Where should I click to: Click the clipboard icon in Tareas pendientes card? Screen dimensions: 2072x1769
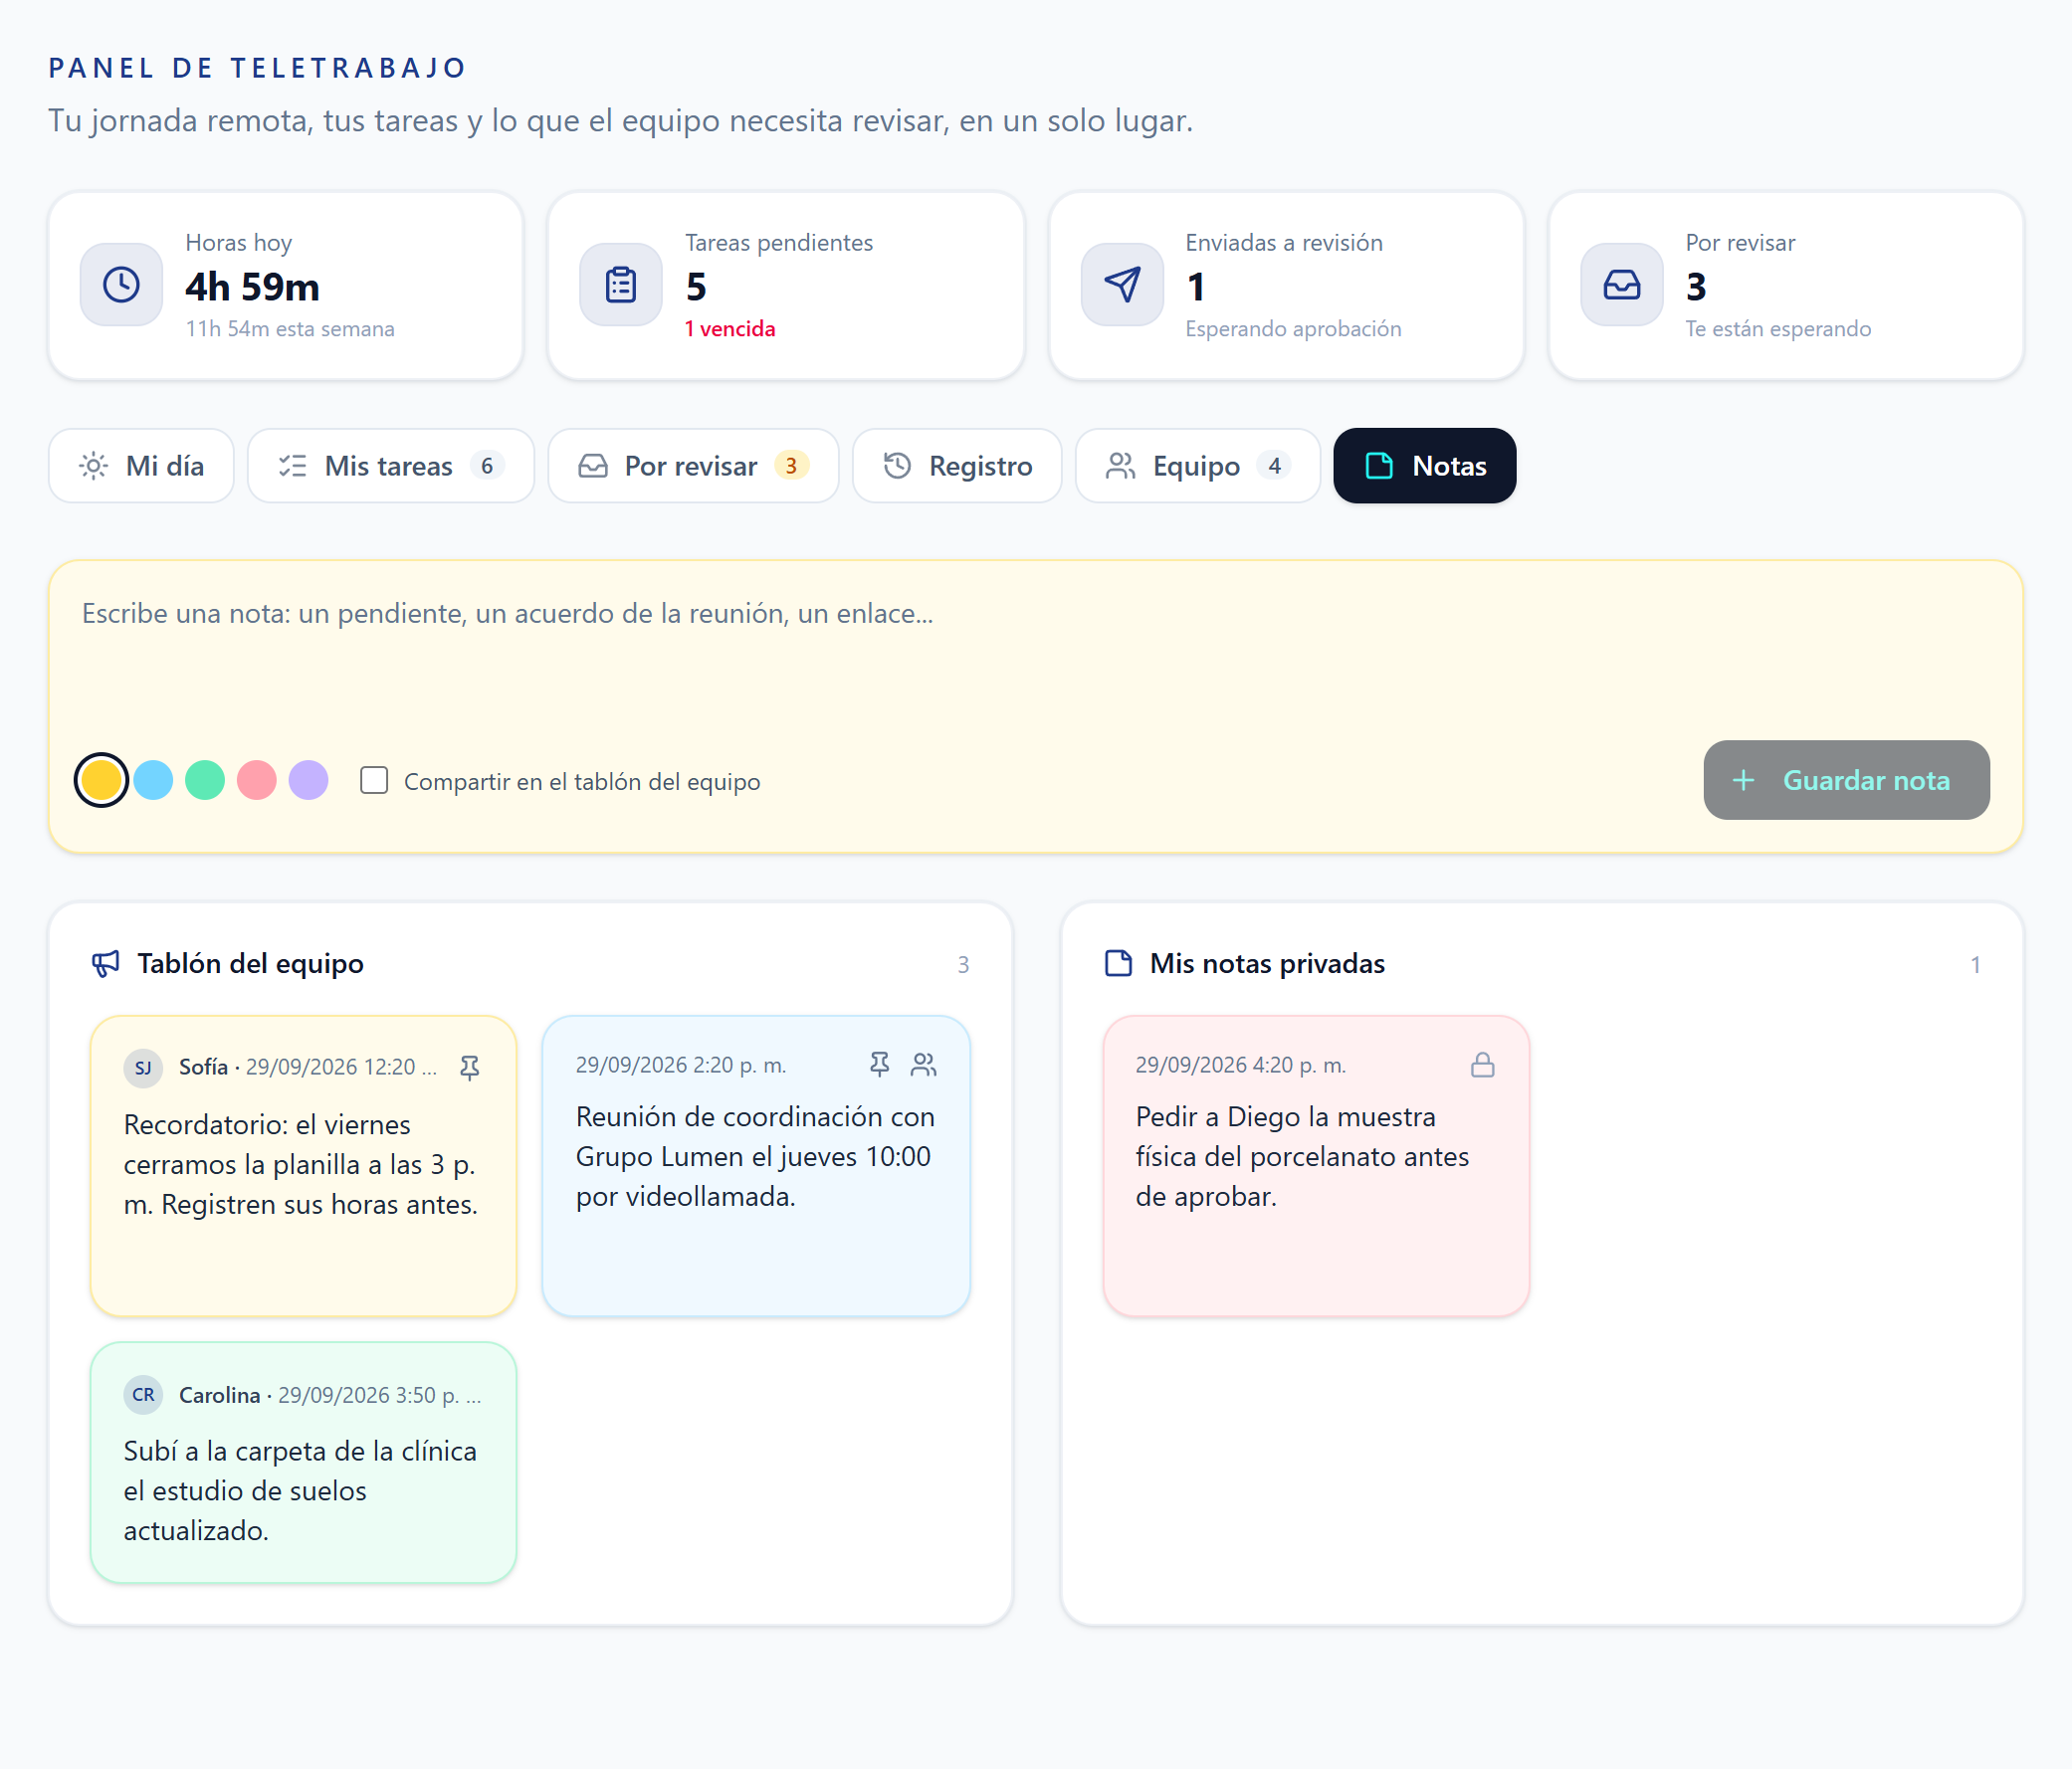tap(621, 285)
